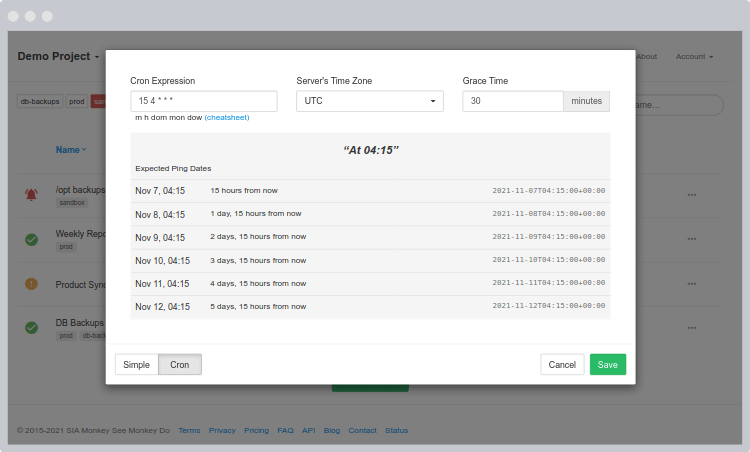Click the "Nov 8, 04:15" expected ping date
This screenshot has height=452, width=750.
(x=160, y=215)
